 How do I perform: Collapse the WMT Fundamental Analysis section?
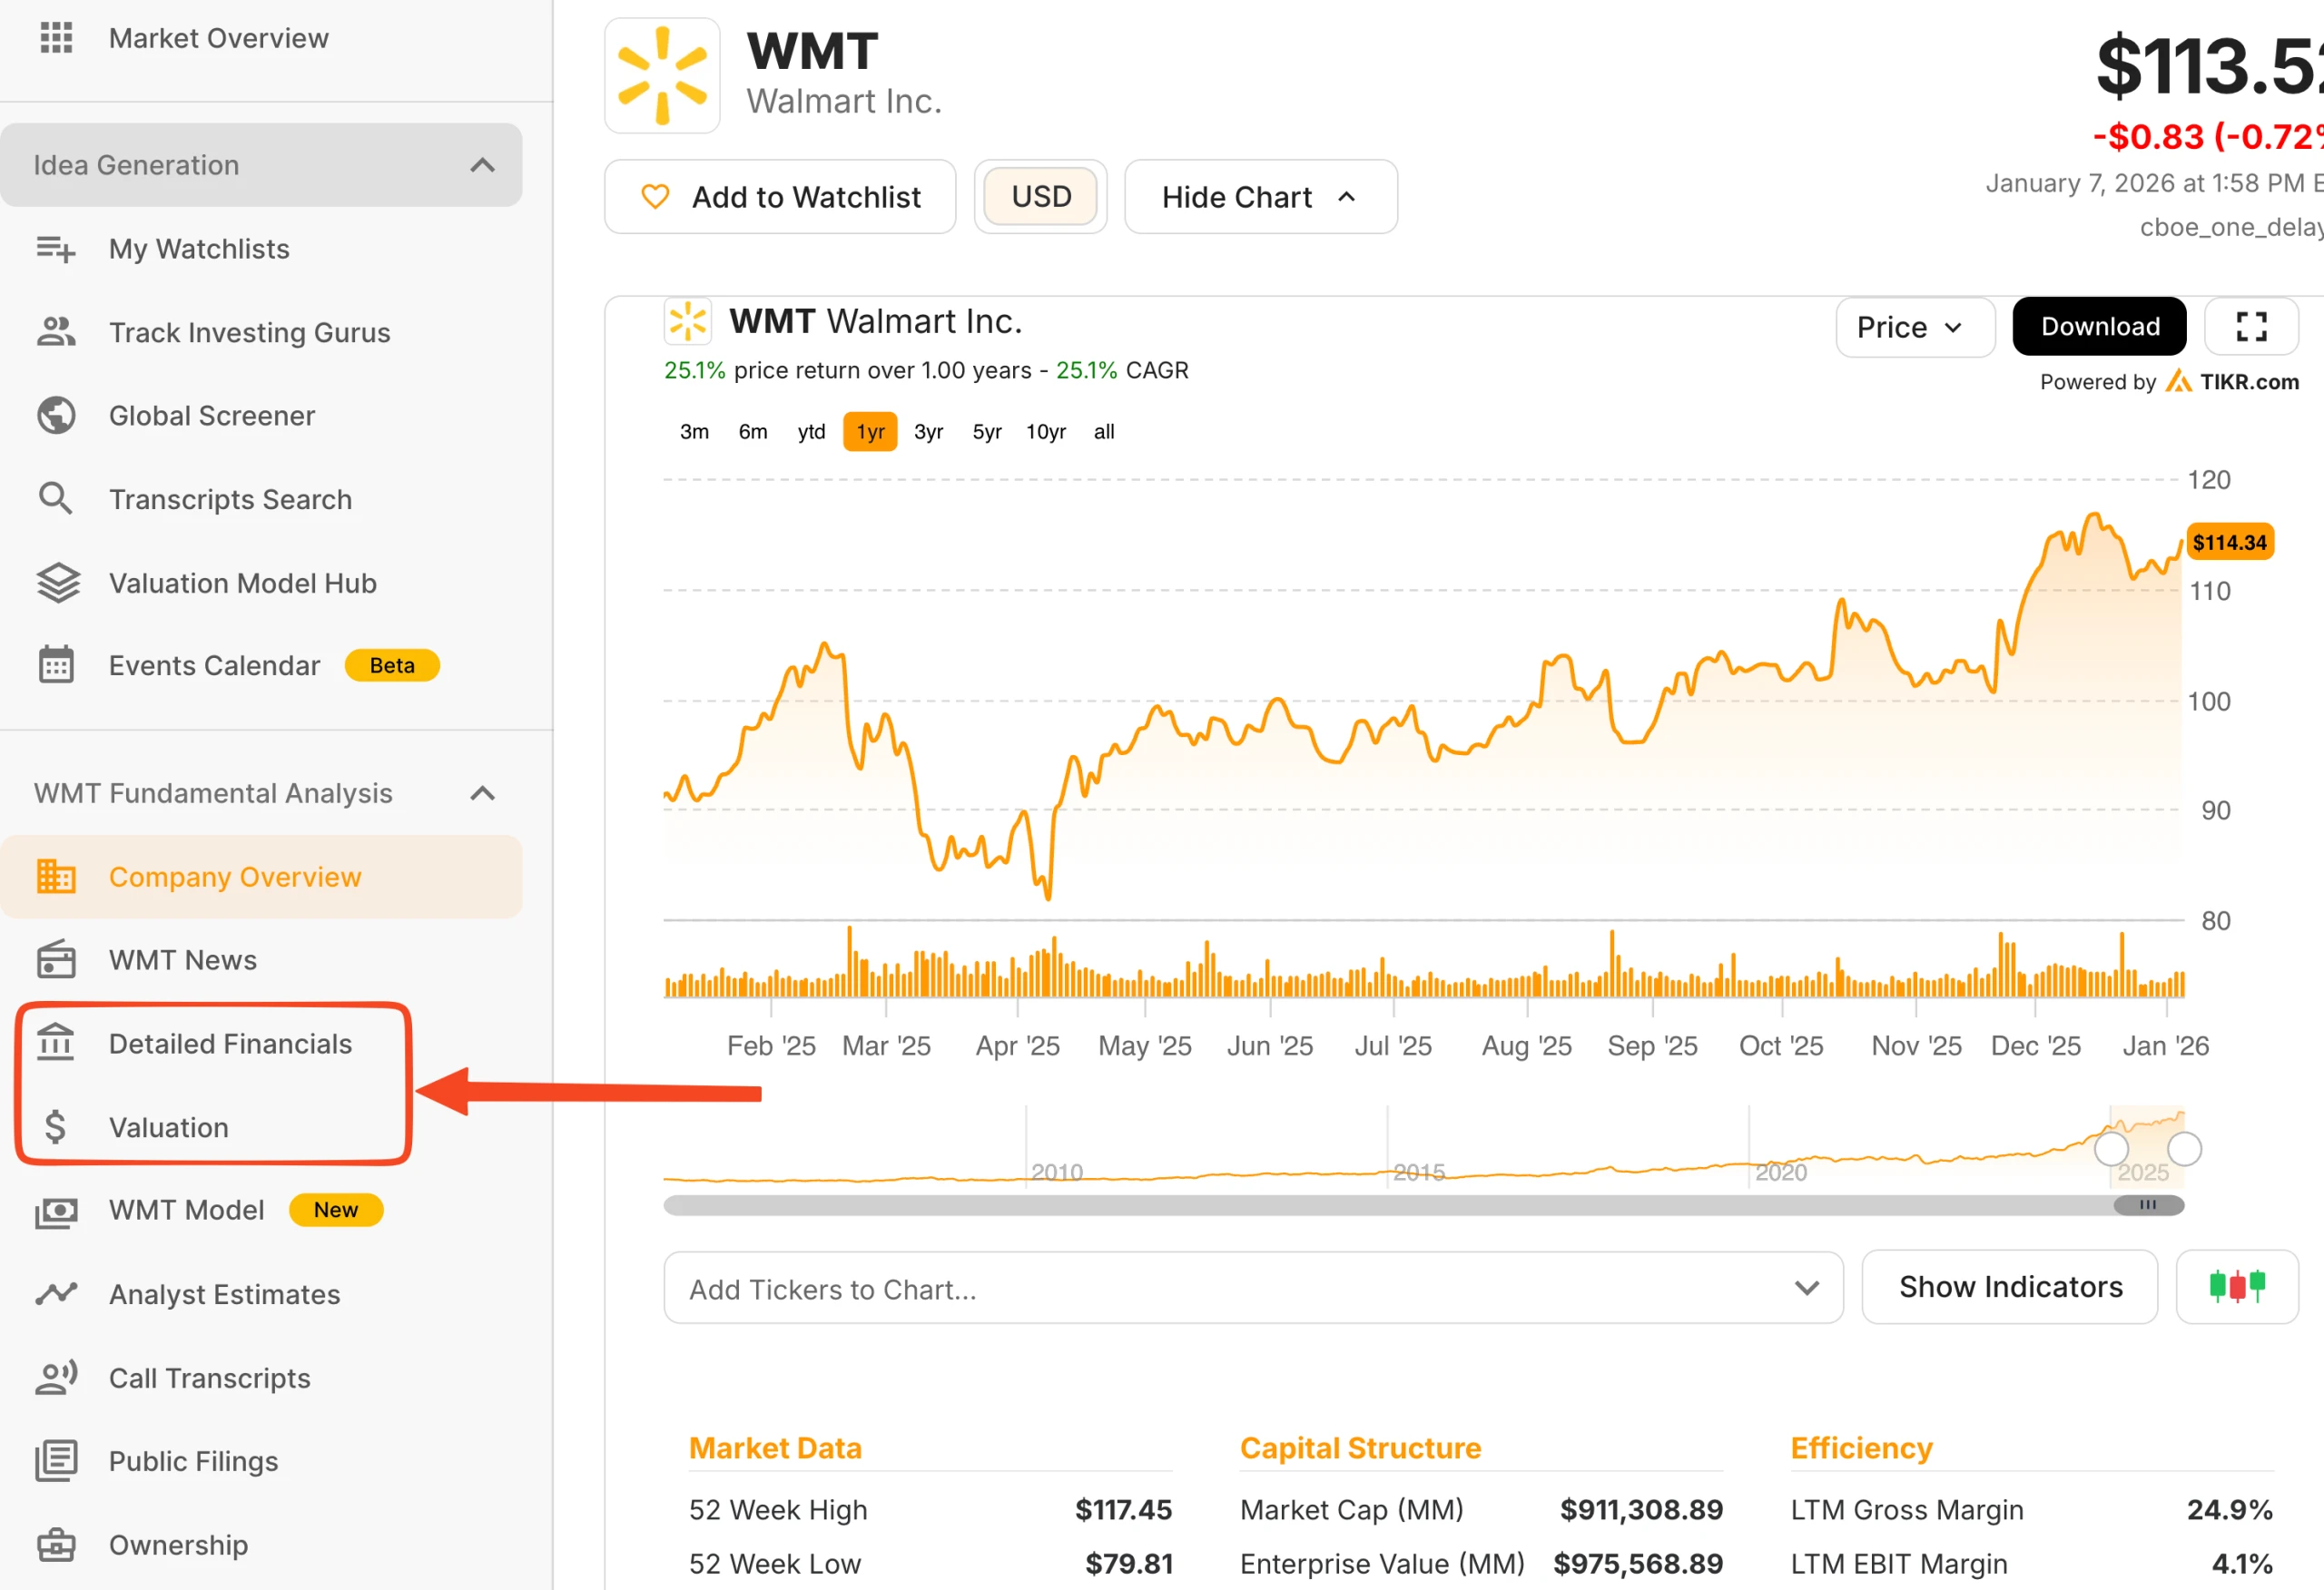(x=482, y=793)
